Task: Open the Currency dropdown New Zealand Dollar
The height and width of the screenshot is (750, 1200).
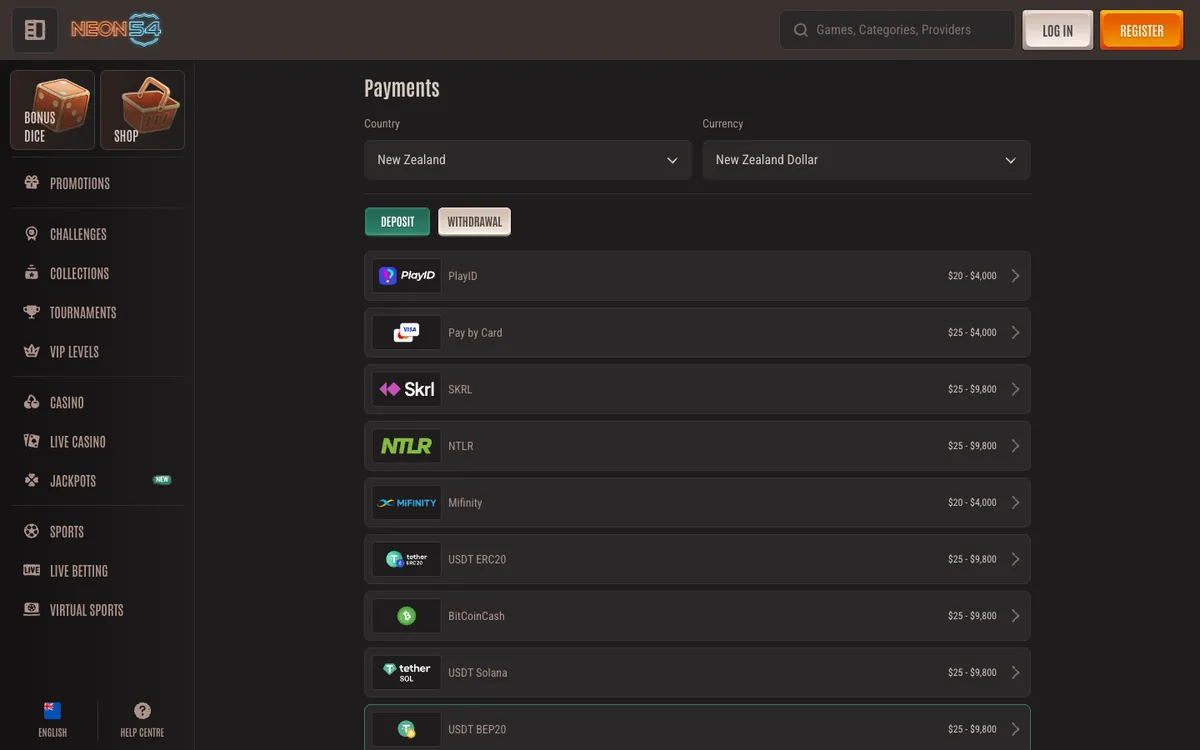Action: (x=866, y=160)
